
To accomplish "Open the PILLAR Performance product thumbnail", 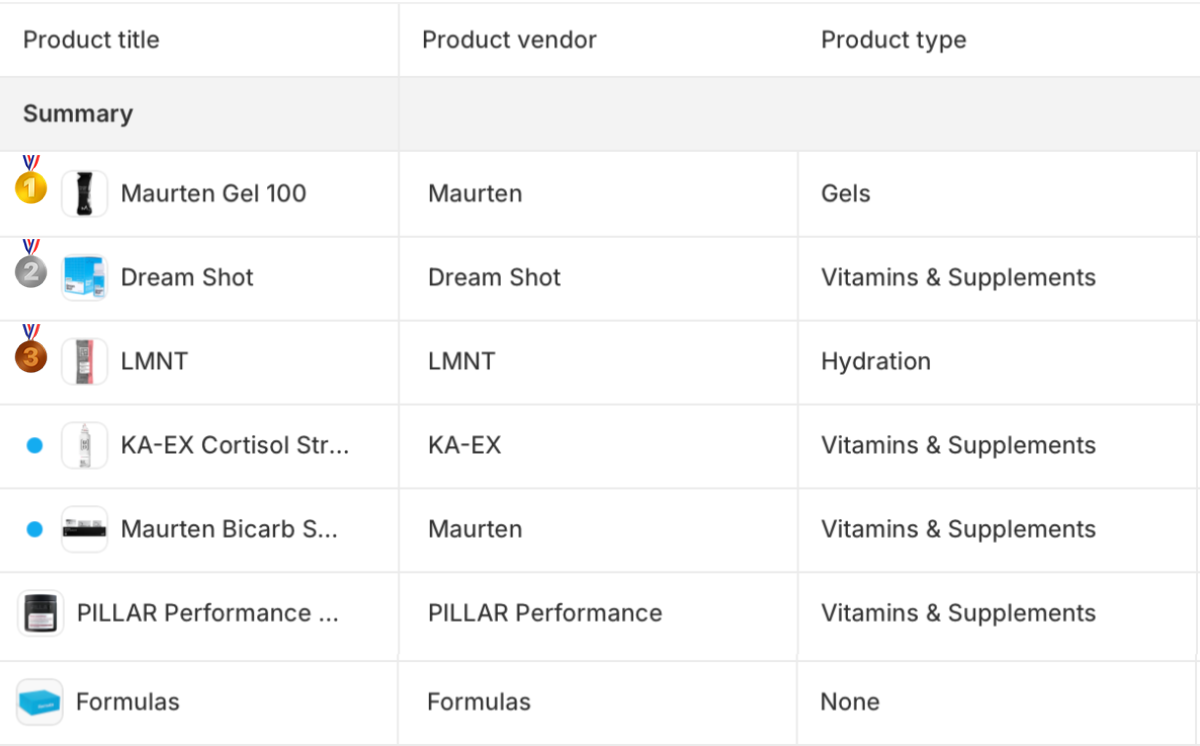I will click(x=41, y=613).
